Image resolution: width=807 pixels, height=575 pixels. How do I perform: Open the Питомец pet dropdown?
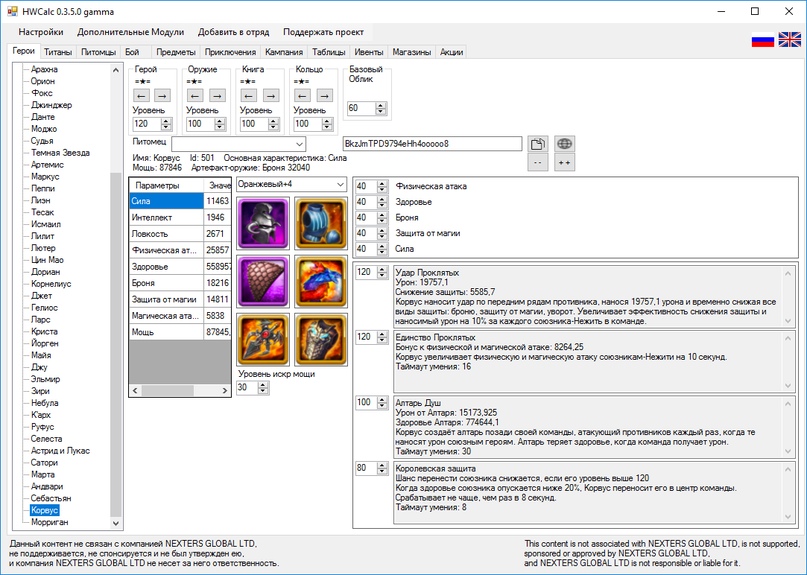click(x=239, y=144)
